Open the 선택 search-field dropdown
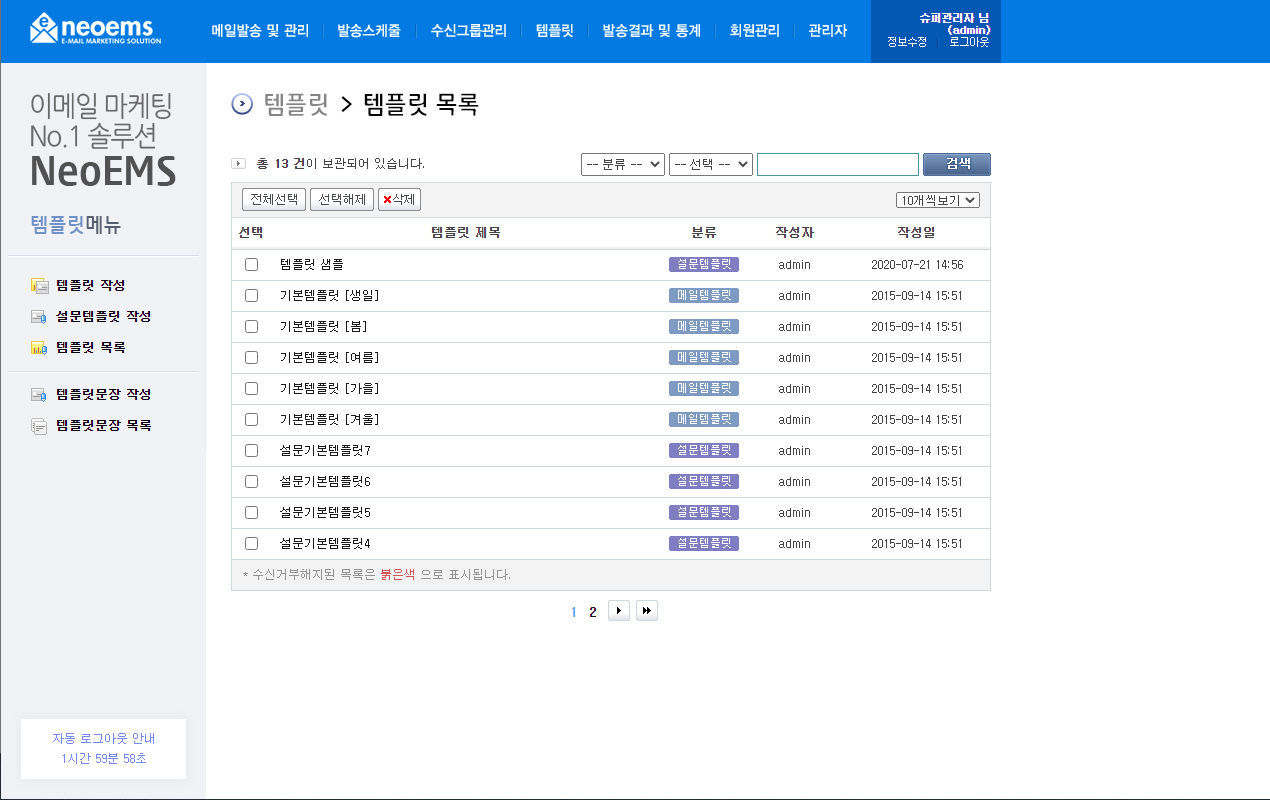The width and height of the screenshot is (1270, 800). (711, 165)
